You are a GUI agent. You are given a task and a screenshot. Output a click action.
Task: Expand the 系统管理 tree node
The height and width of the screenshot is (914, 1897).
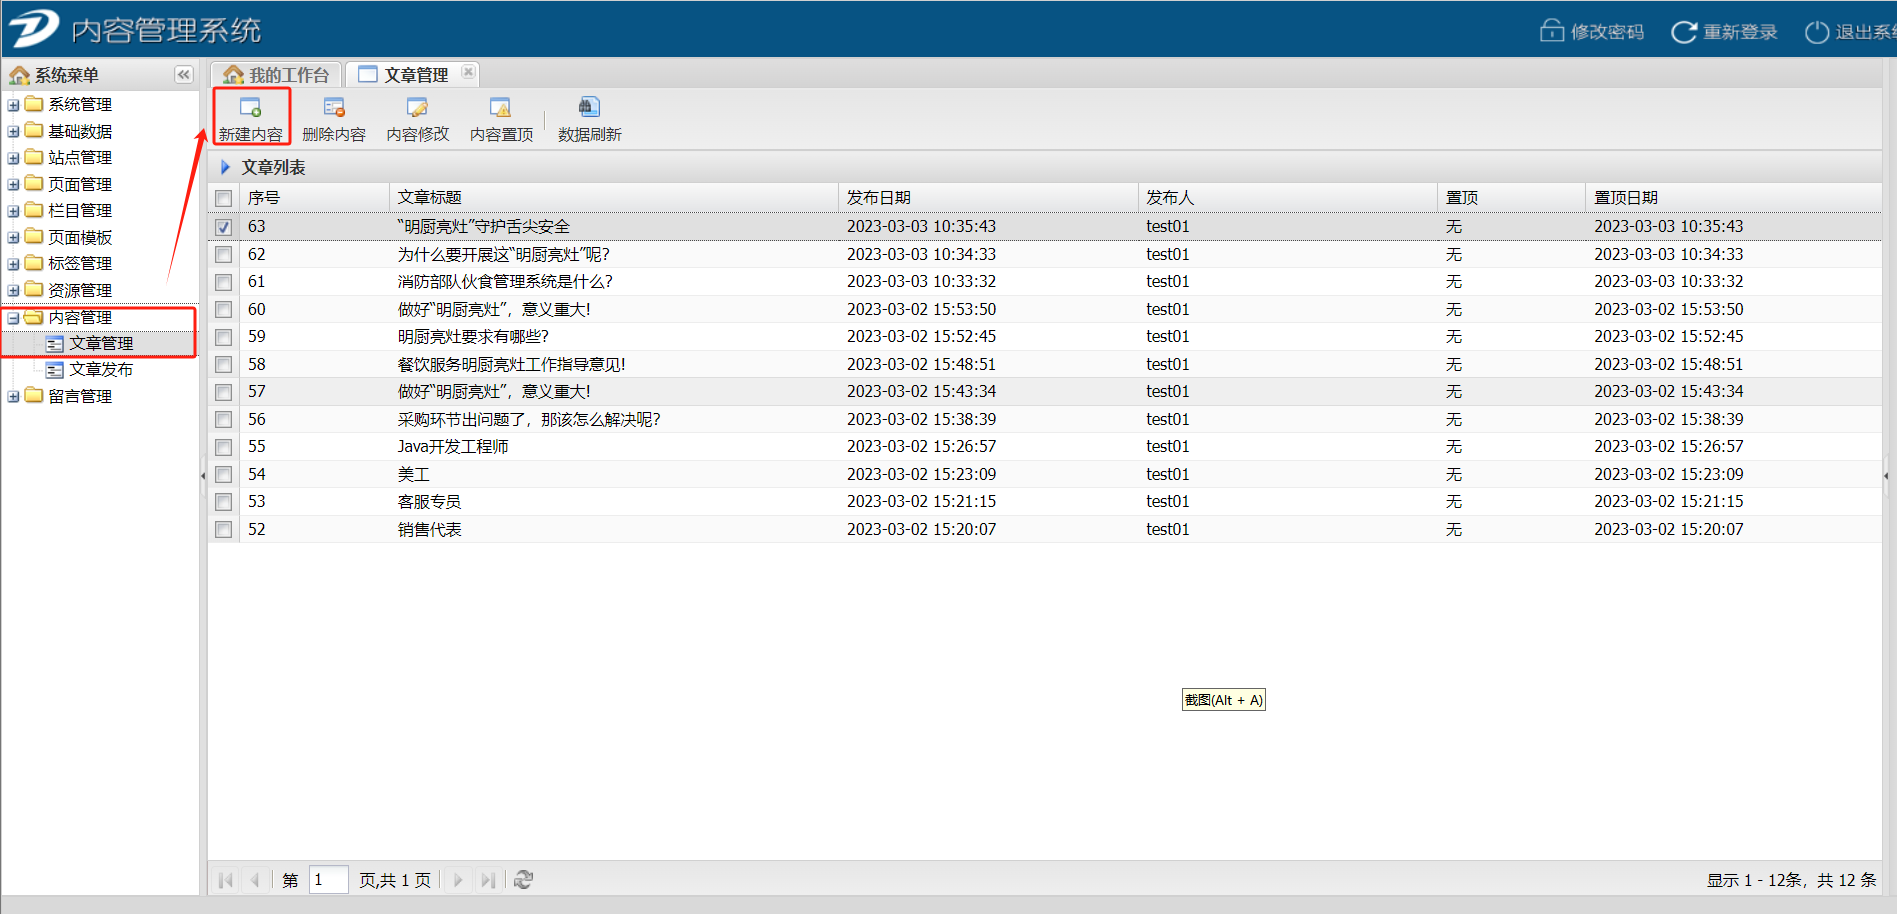pyautogui.click(x=13, y=105)
